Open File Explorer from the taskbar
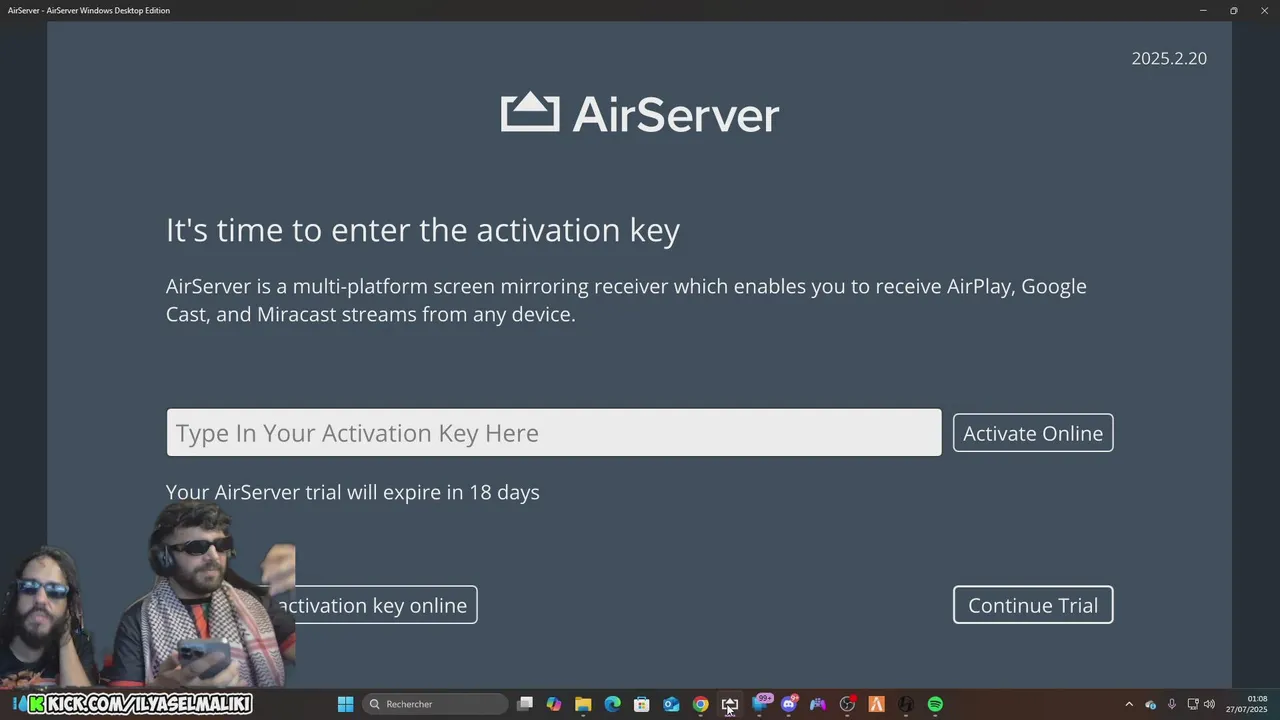Image resolution: width=1280 pixels, height=720 pixels. (x=583, y=704)
